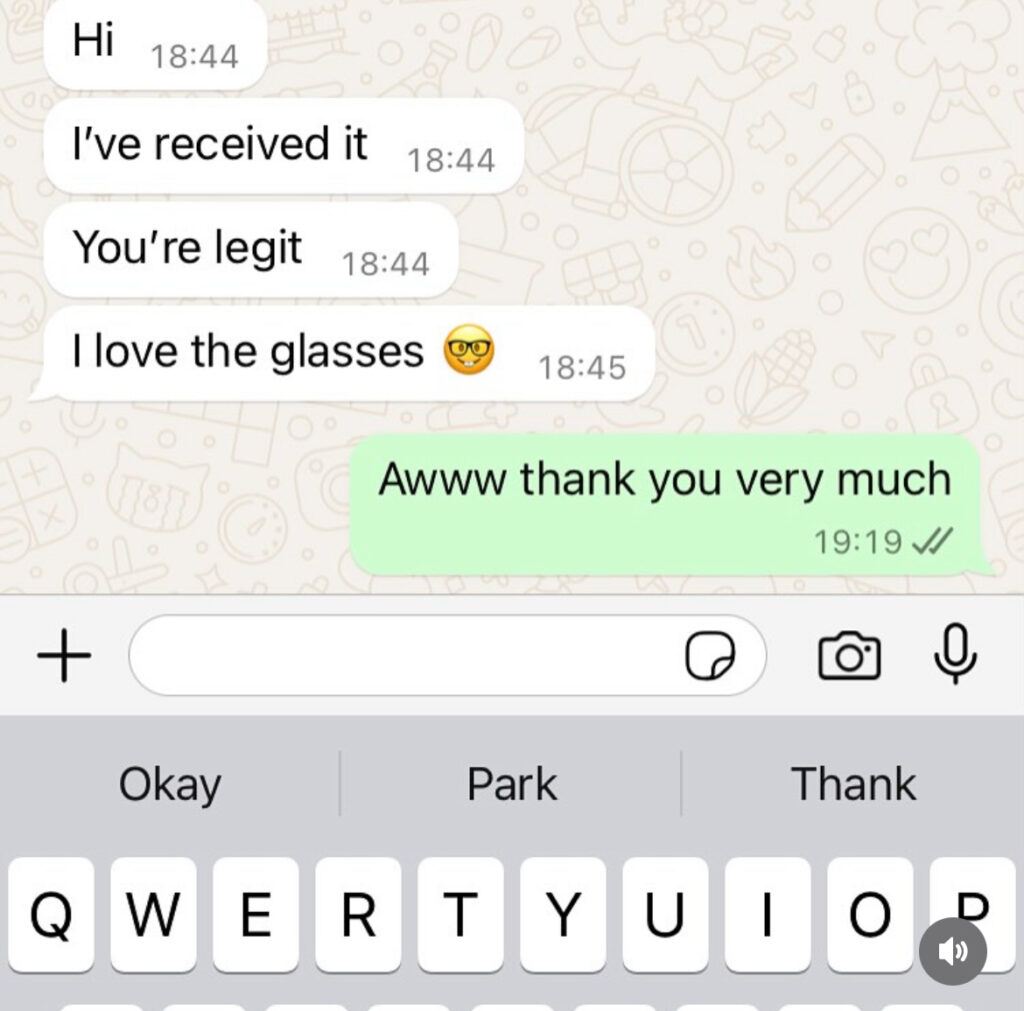Tap the W key on keyboard
The image size is (1024, 1011).
153,914
